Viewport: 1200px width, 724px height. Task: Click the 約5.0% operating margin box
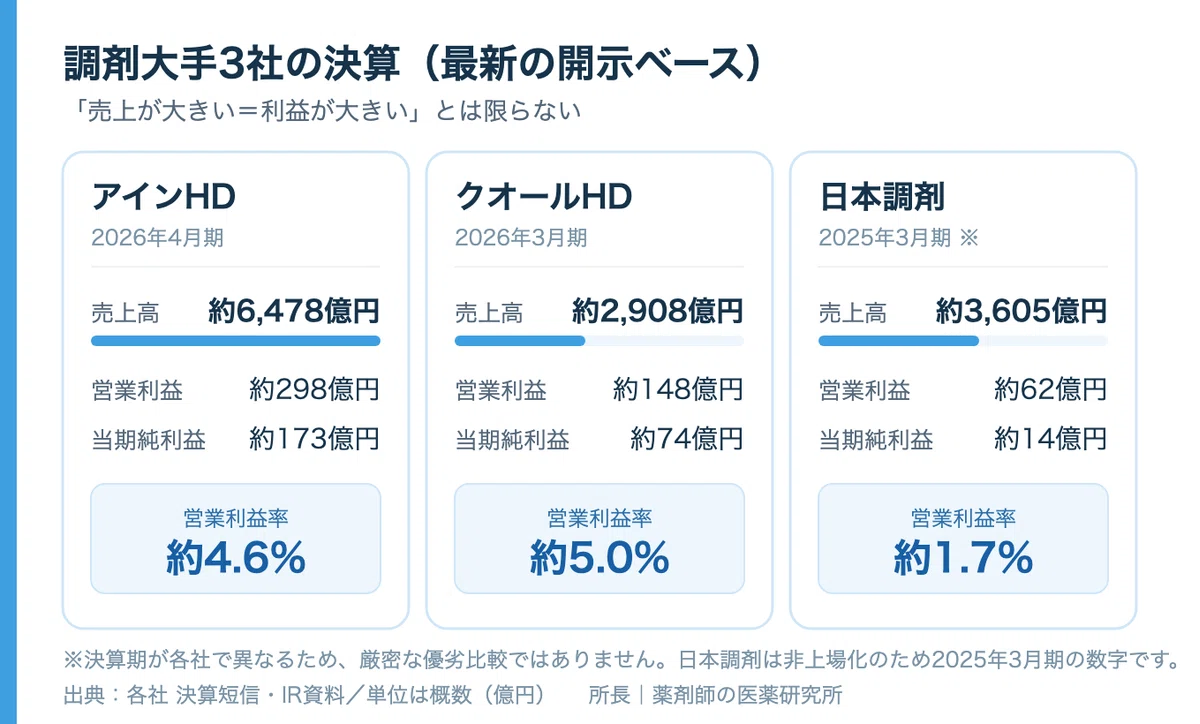tap(599, 539)
